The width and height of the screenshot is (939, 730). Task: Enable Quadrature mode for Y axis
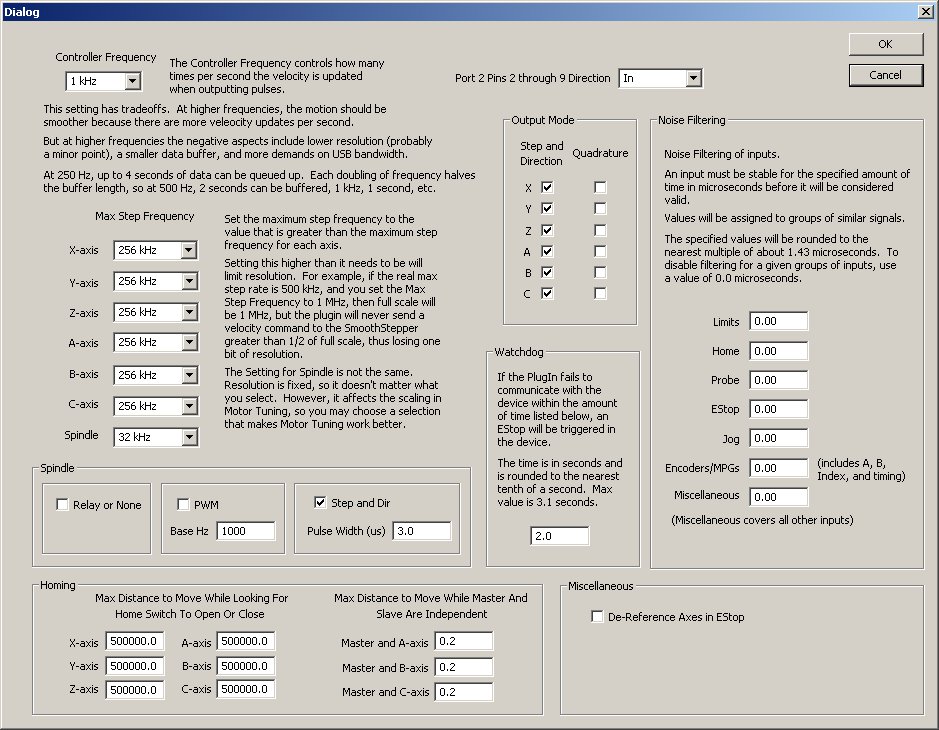pos(600,208)
